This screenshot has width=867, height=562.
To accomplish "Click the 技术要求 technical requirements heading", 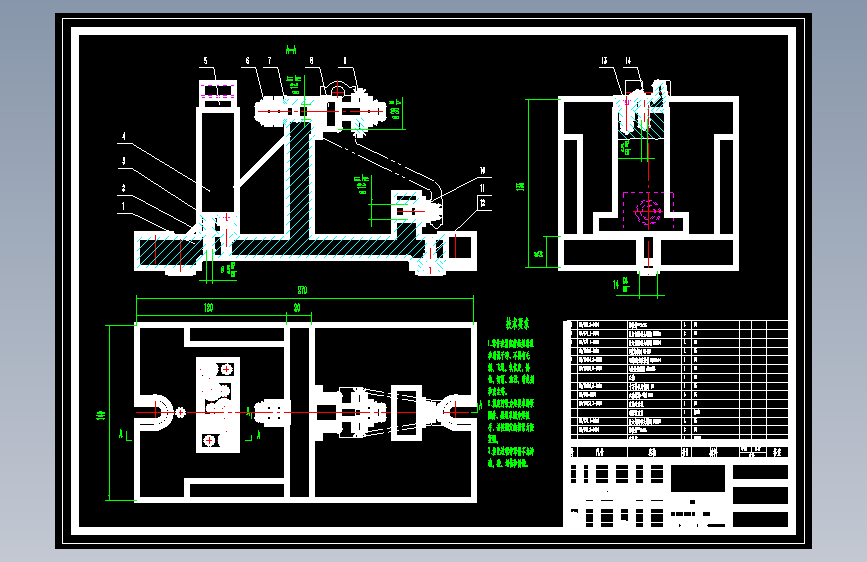I will pyautogui.click(x=518, y=324).
